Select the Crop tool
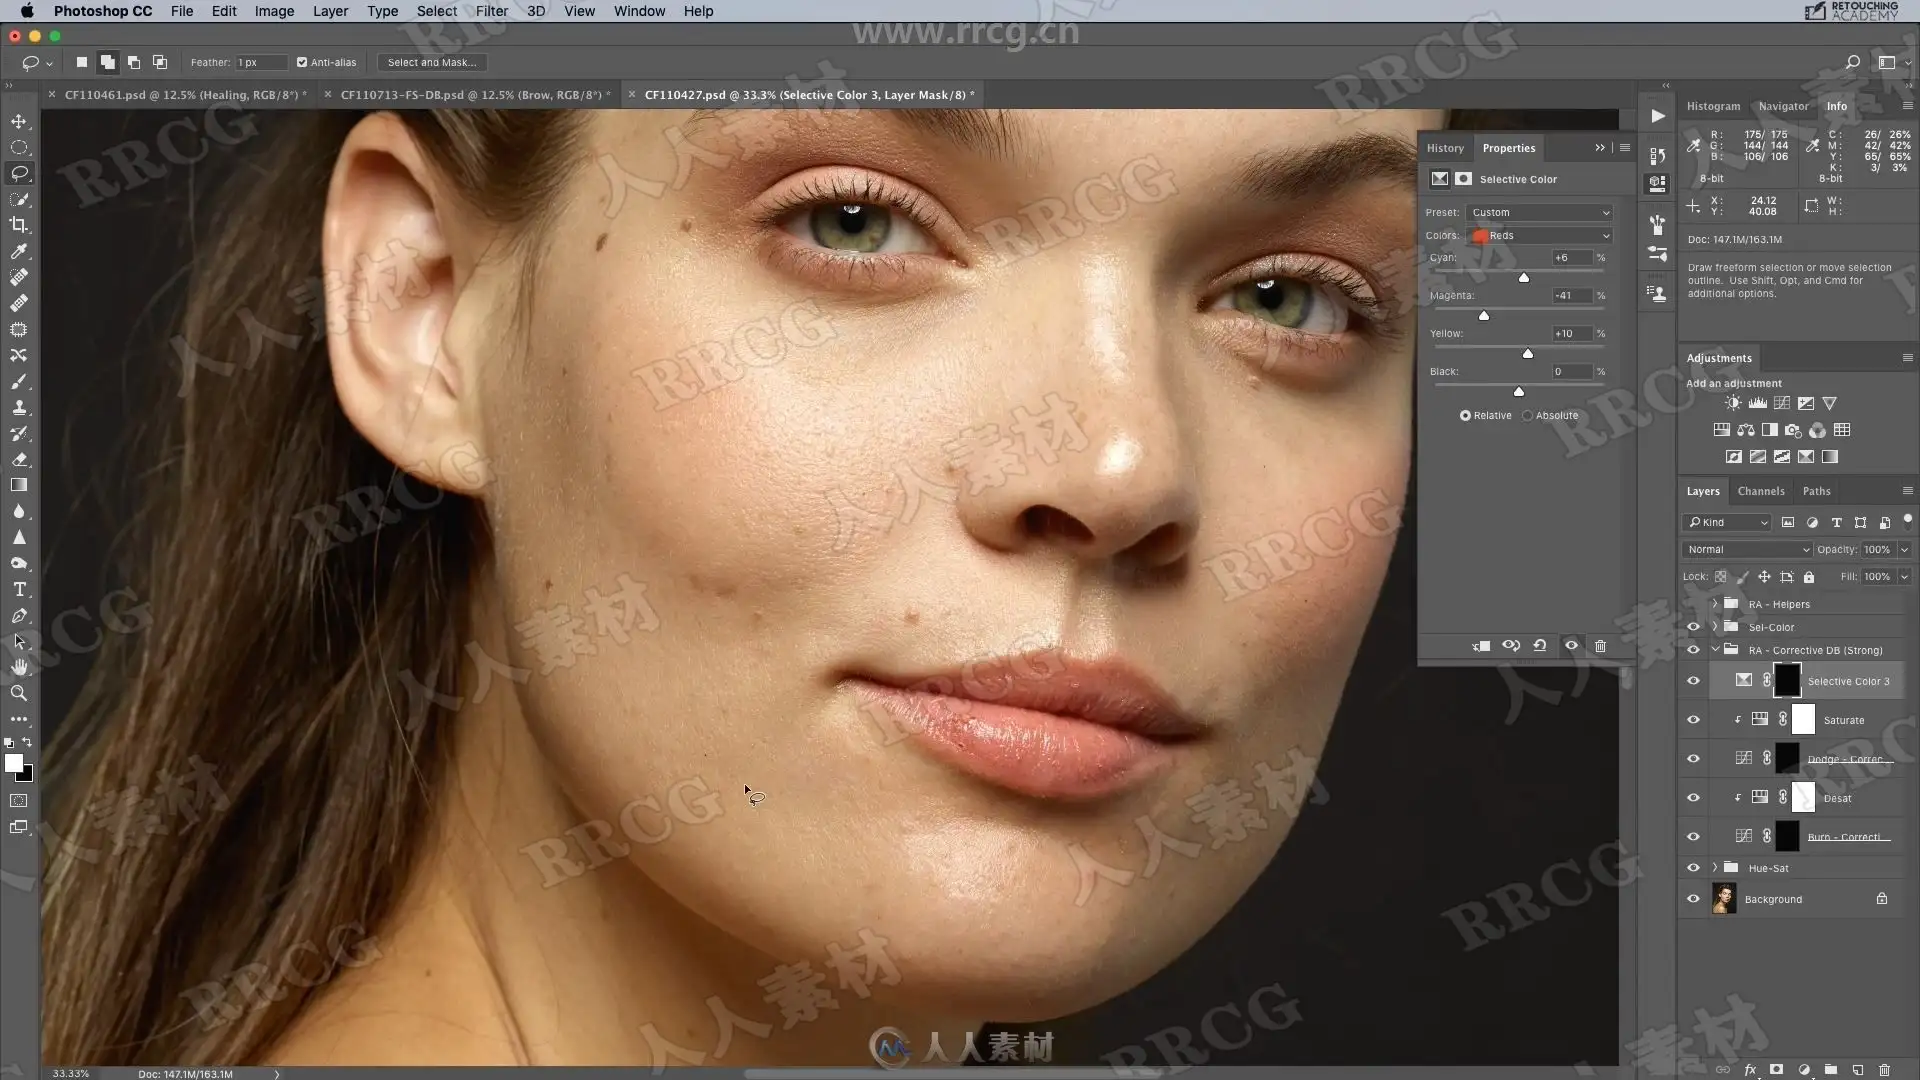This screenshot has width=1920, height=1080. coord(19,225)
